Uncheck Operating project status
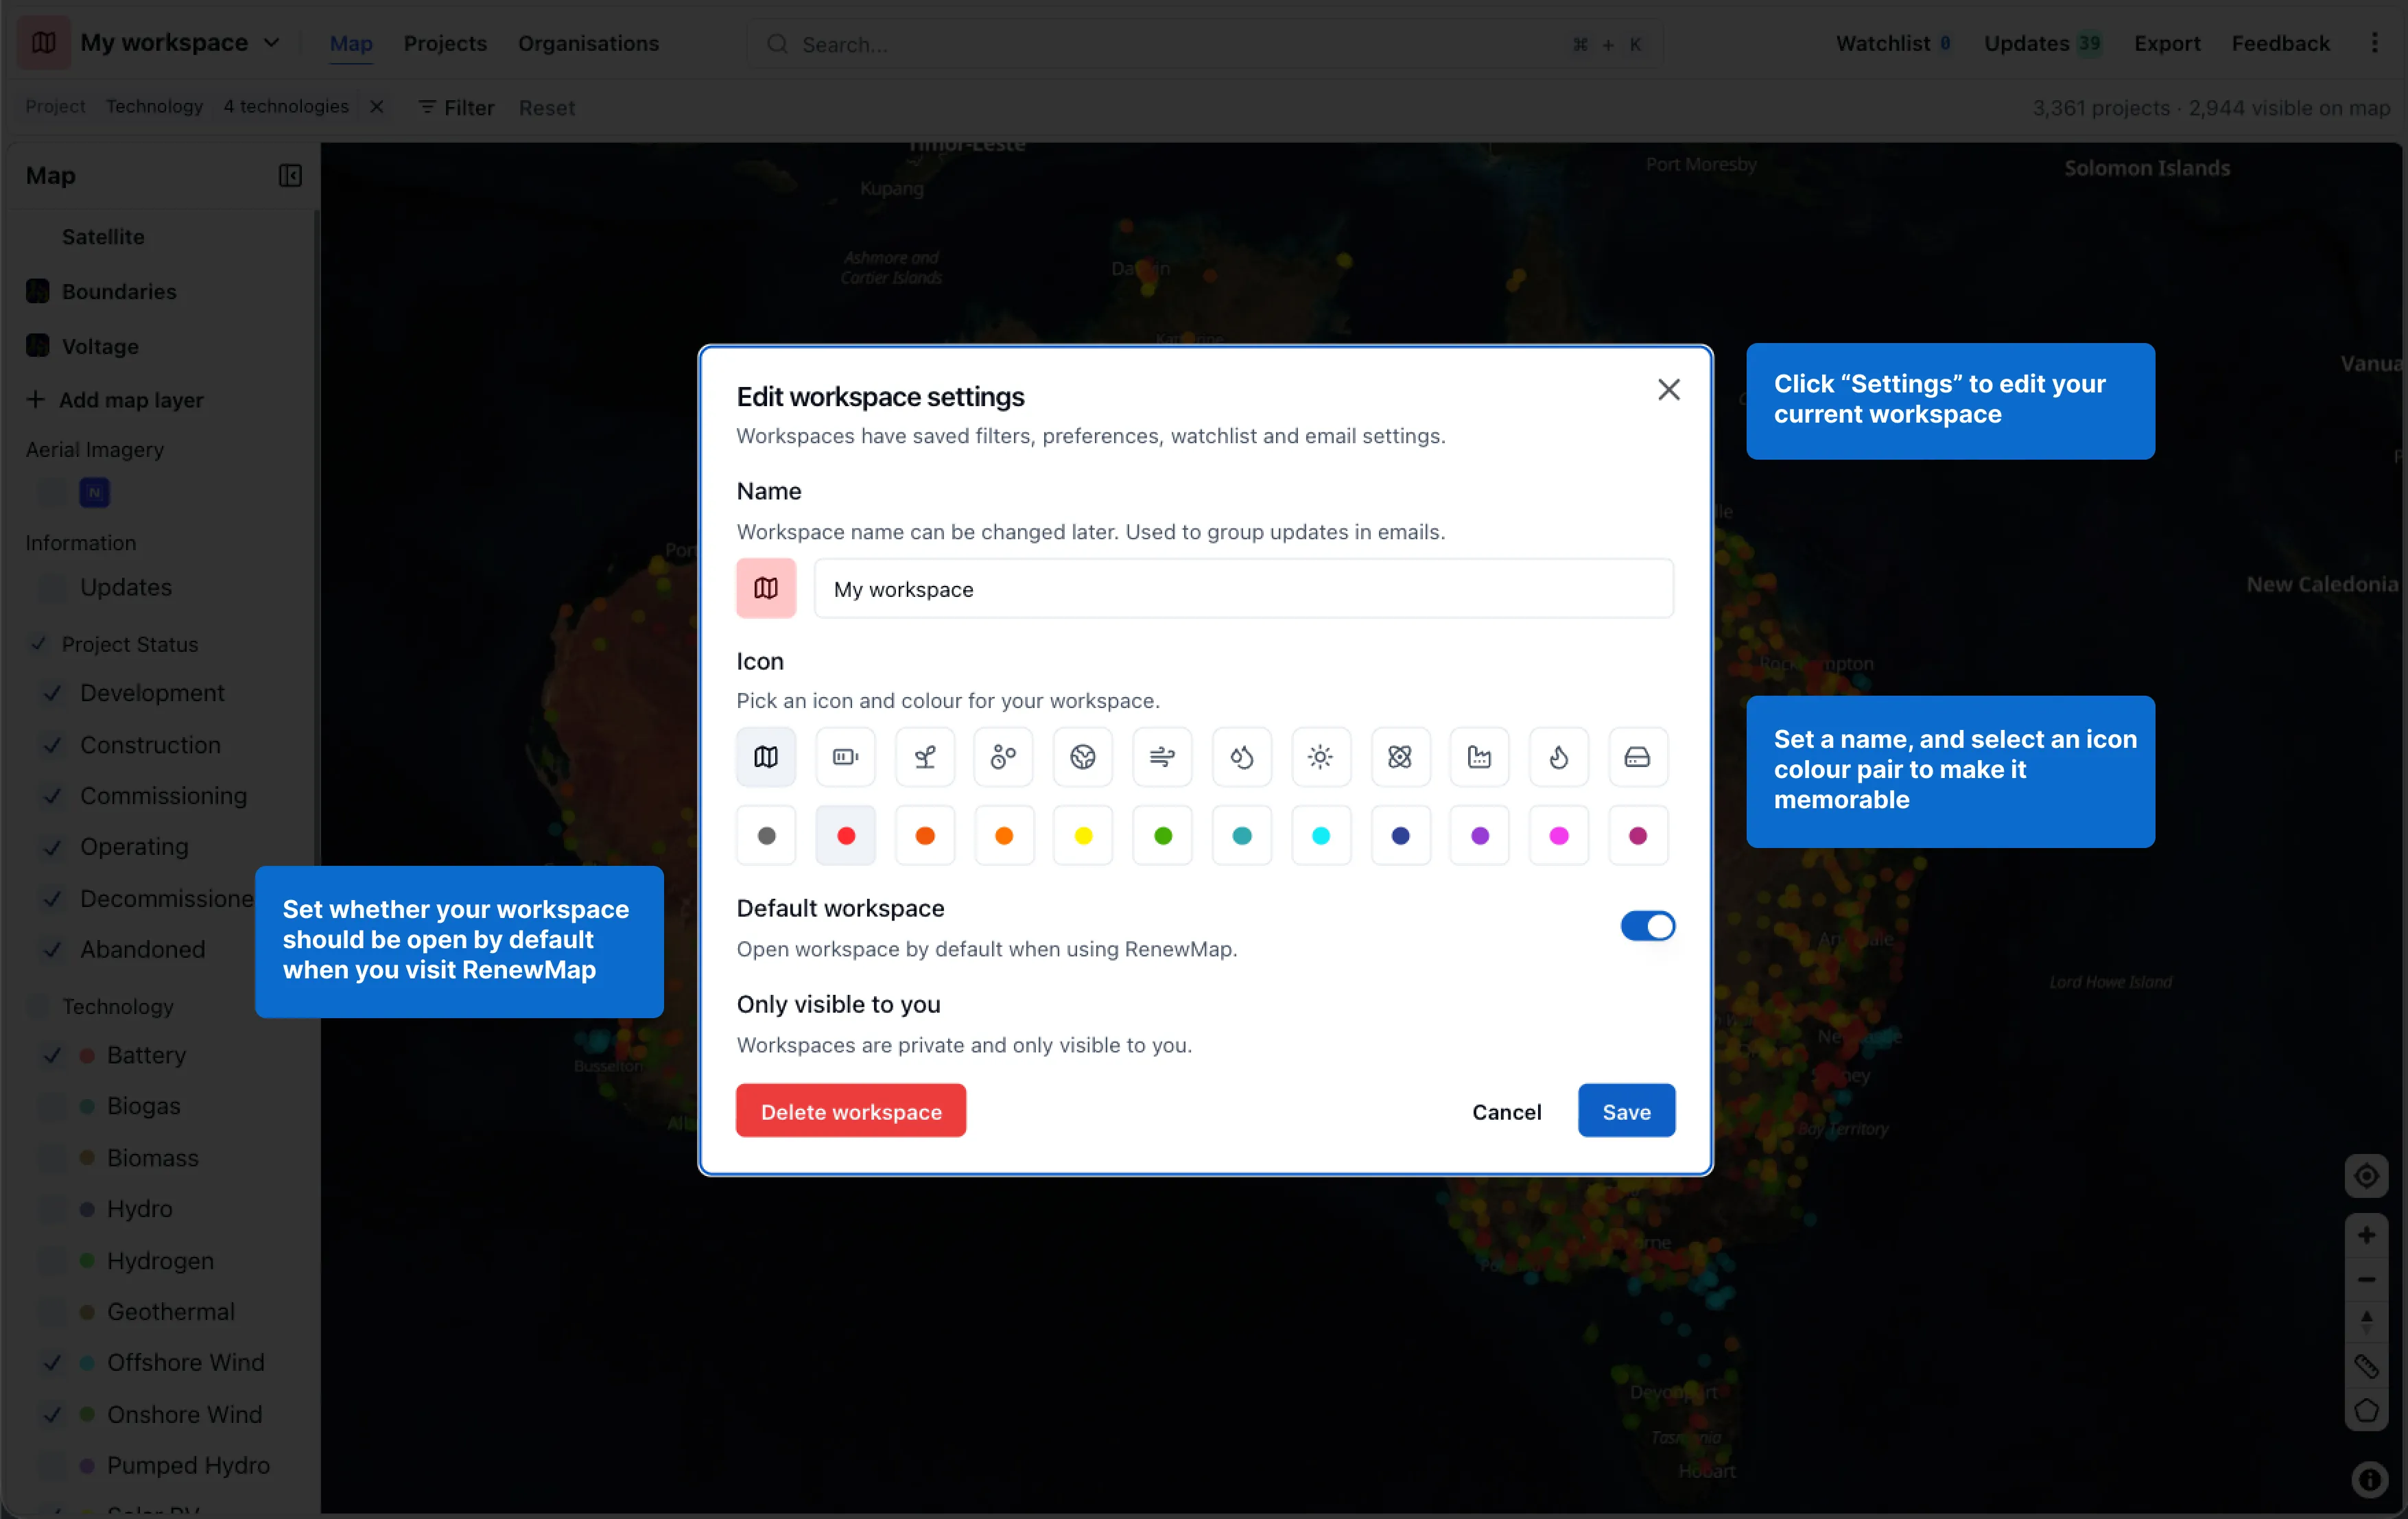The width and height of the screenshot is (2408, 1519). (53, 847)
